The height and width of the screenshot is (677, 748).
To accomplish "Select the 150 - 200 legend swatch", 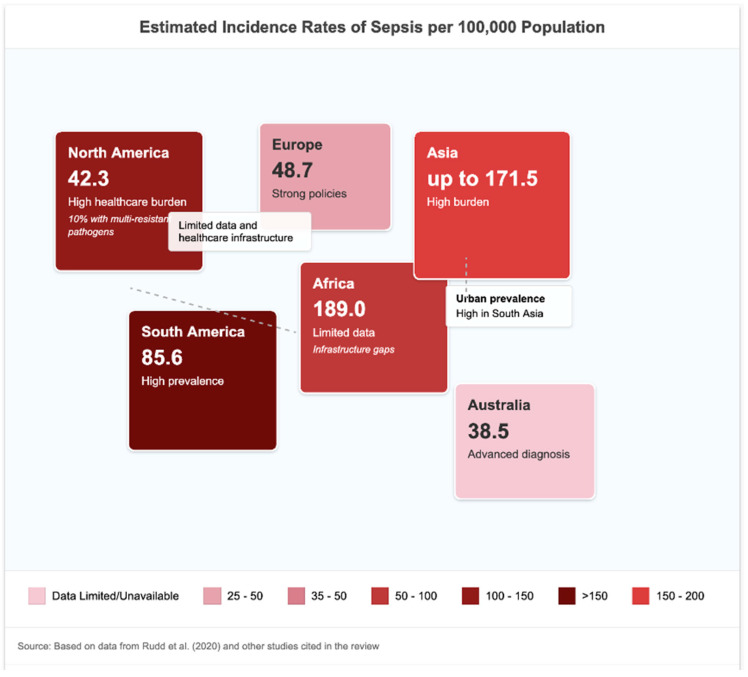I will (x=641, y=596).
